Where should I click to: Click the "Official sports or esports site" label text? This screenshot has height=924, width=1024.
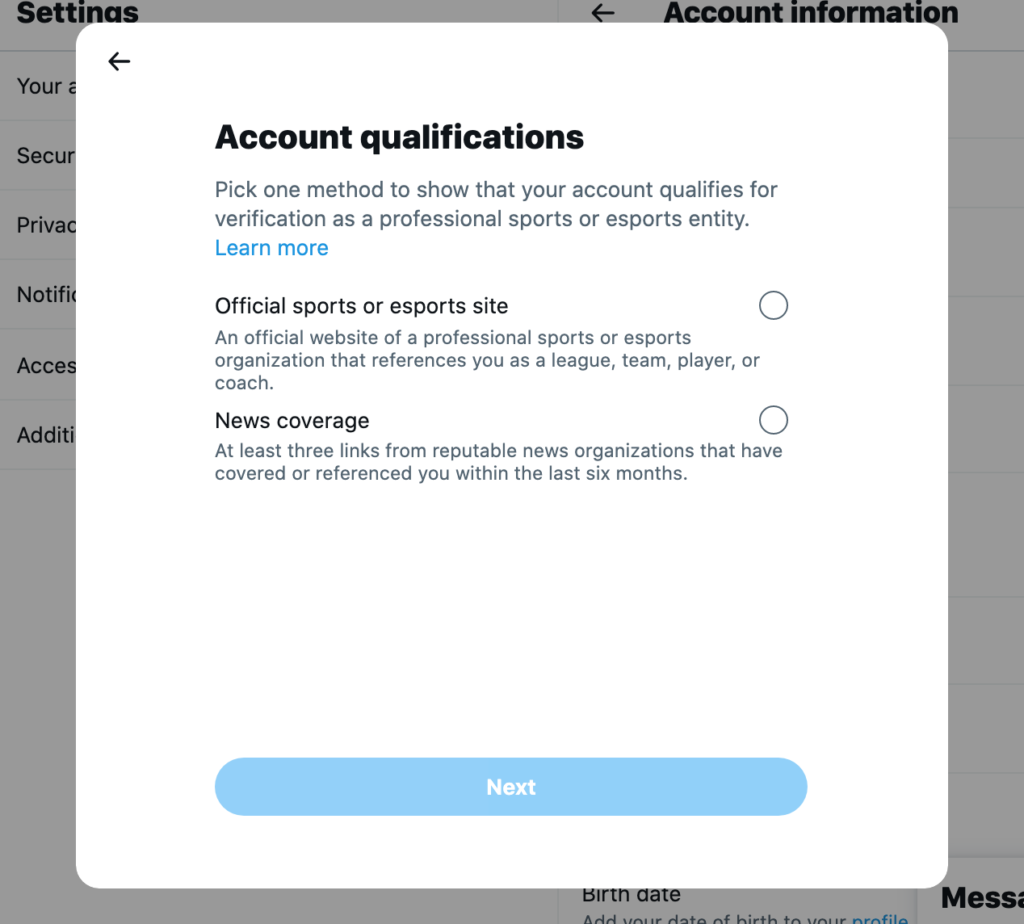[x=361, y=306]
